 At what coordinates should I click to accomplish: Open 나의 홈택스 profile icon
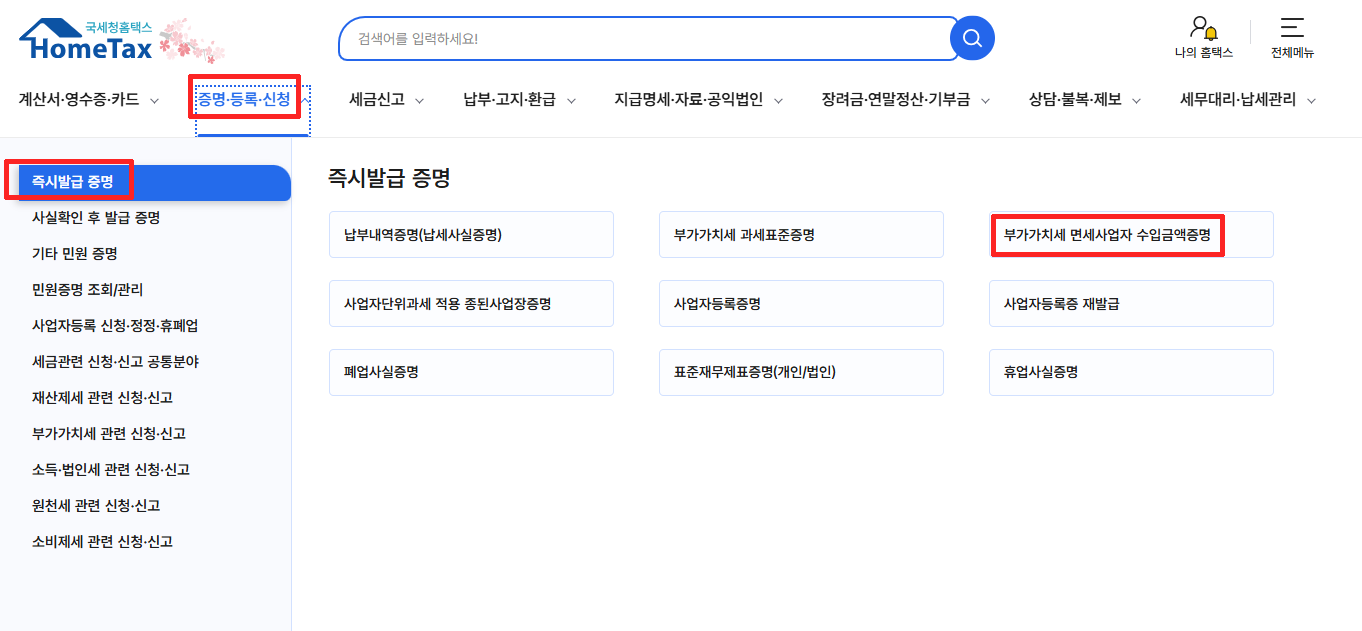tap(1203, 28)
